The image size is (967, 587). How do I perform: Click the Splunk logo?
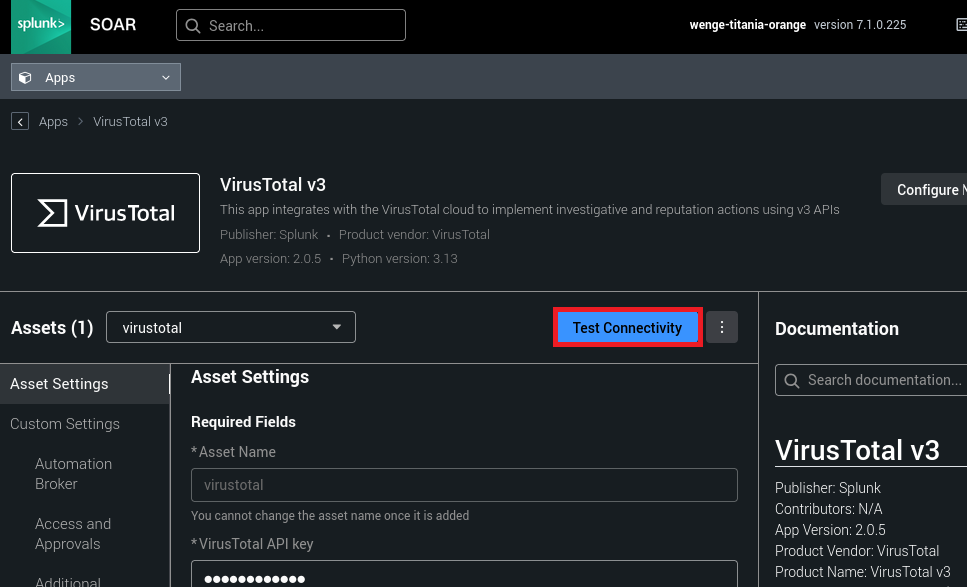point(41,26)
